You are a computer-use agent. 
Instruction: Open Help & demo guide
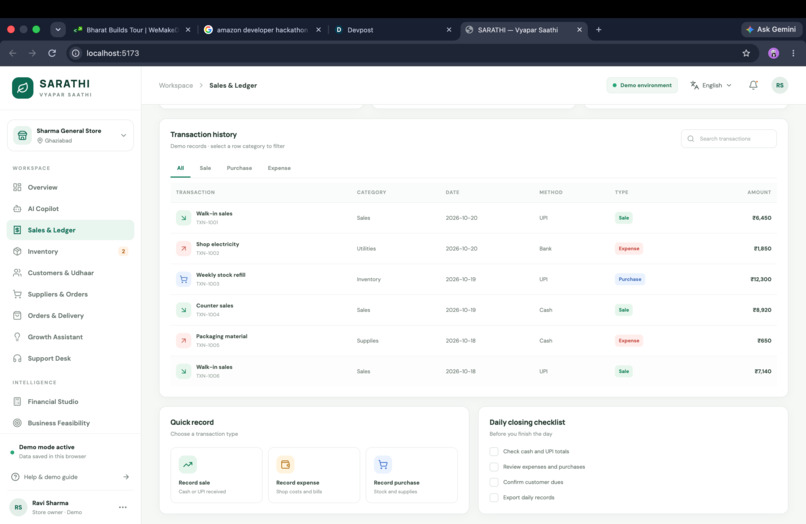point(70,477)
